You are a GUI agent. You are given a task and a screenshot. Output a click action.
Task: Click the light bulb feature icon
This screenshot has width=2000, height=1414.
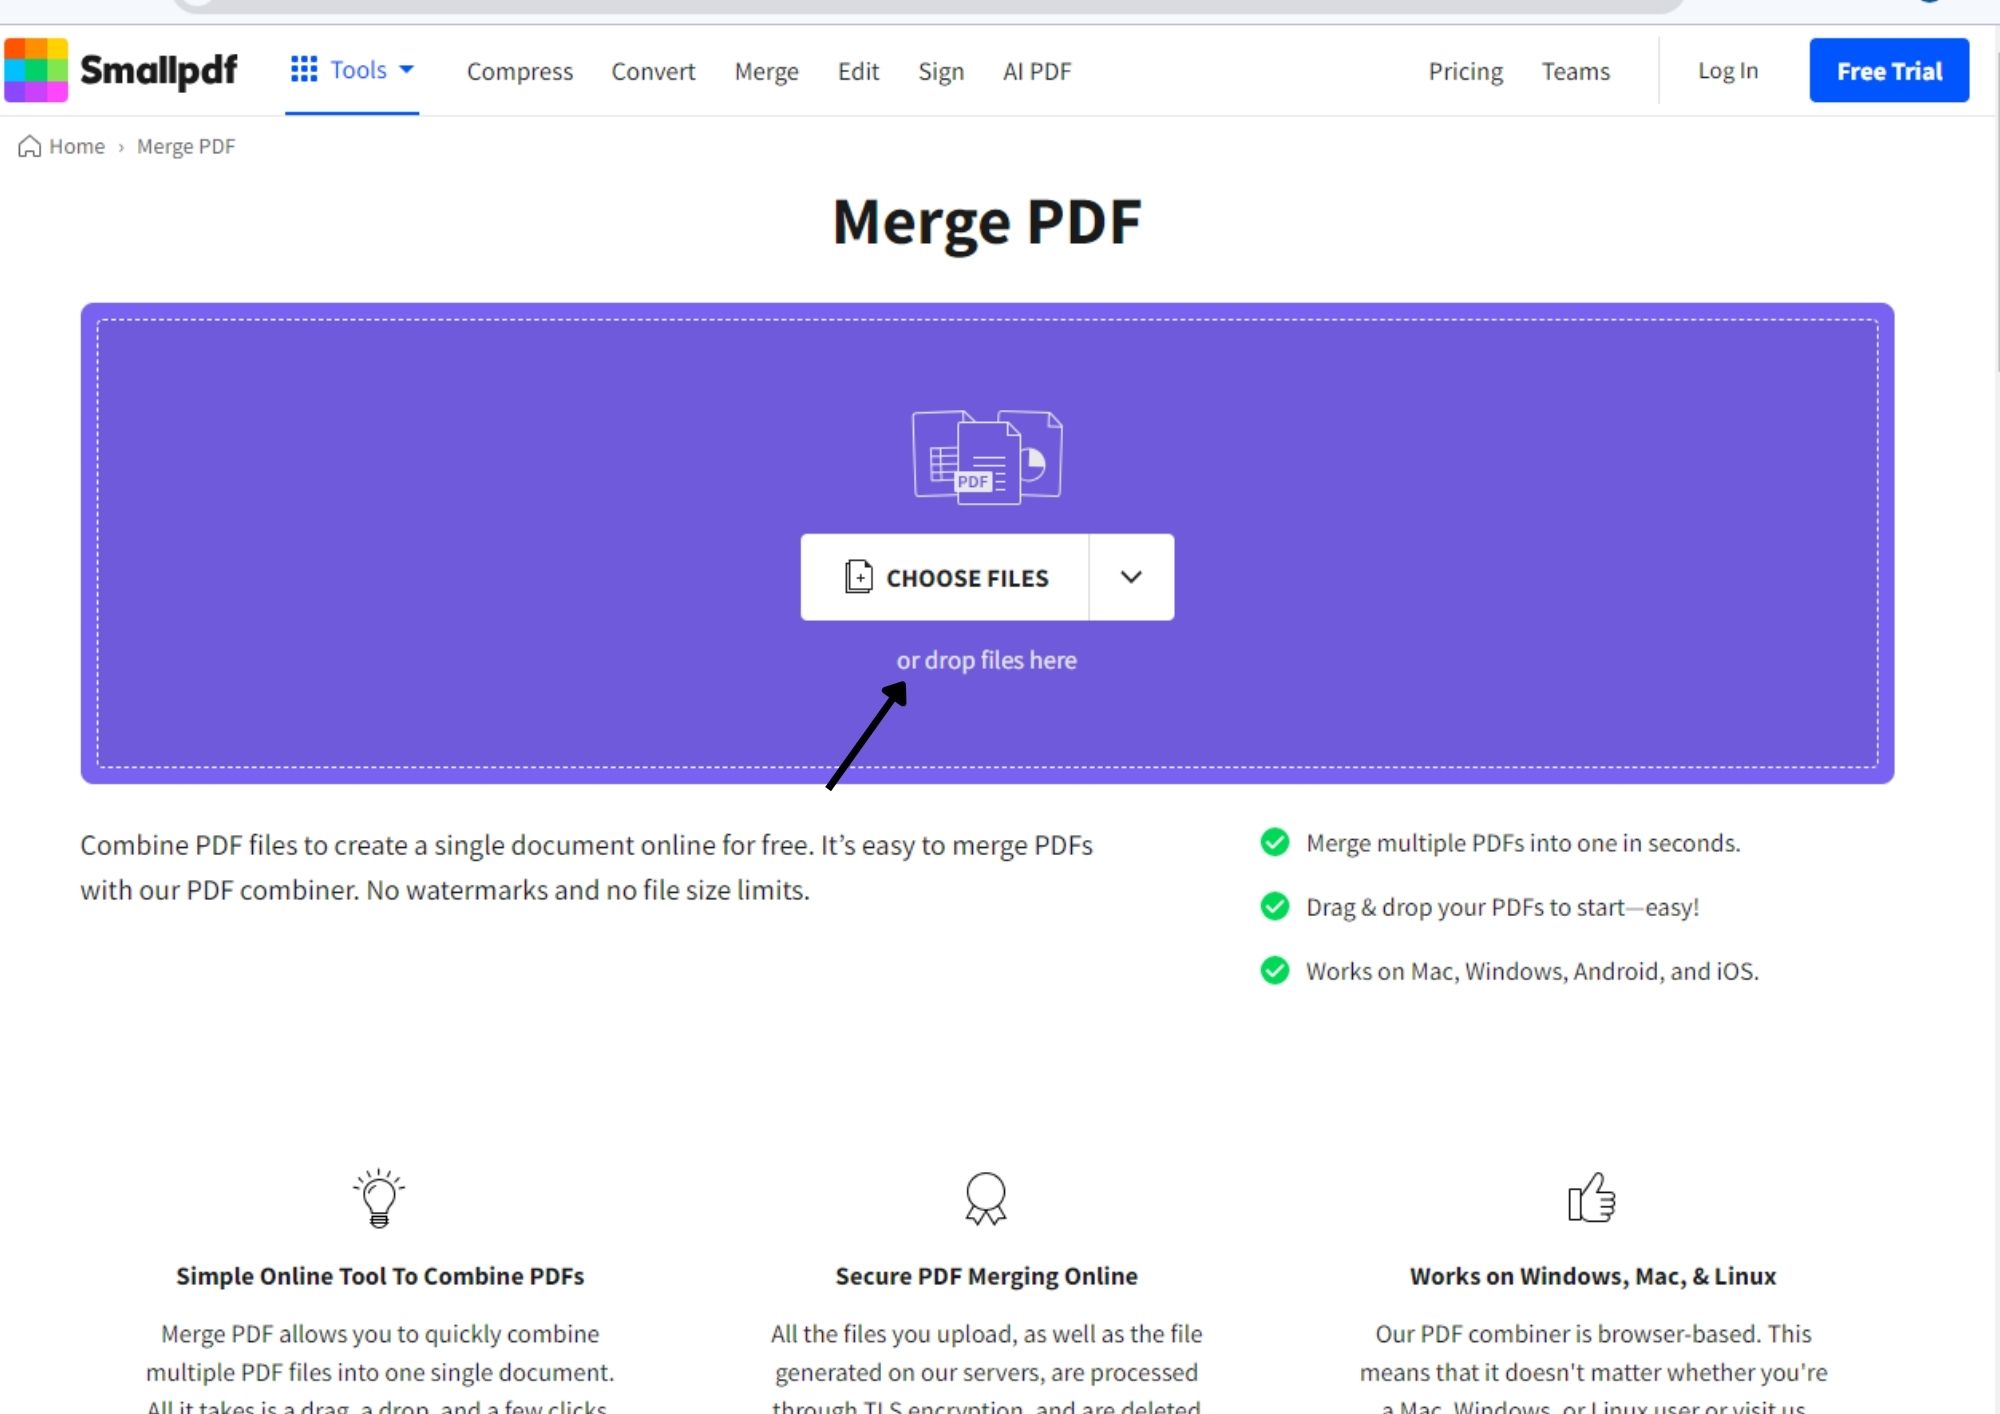click(x=379, y=1197)
